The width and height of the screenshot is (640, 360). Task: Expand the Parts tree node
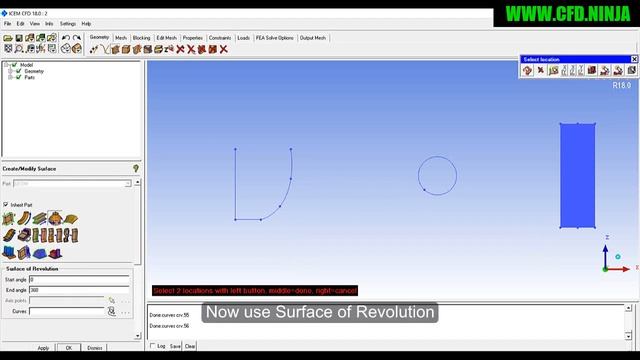coord(10,77)
